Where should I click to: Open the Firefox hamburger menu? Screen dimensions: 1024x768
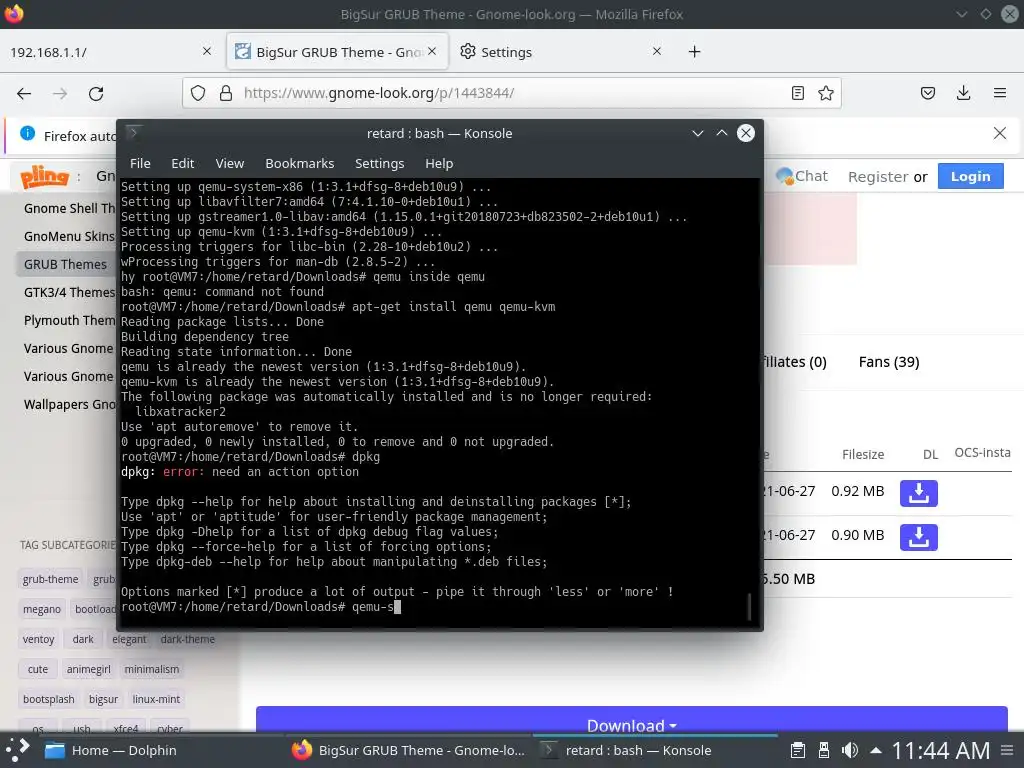[x=1000, y=93]
